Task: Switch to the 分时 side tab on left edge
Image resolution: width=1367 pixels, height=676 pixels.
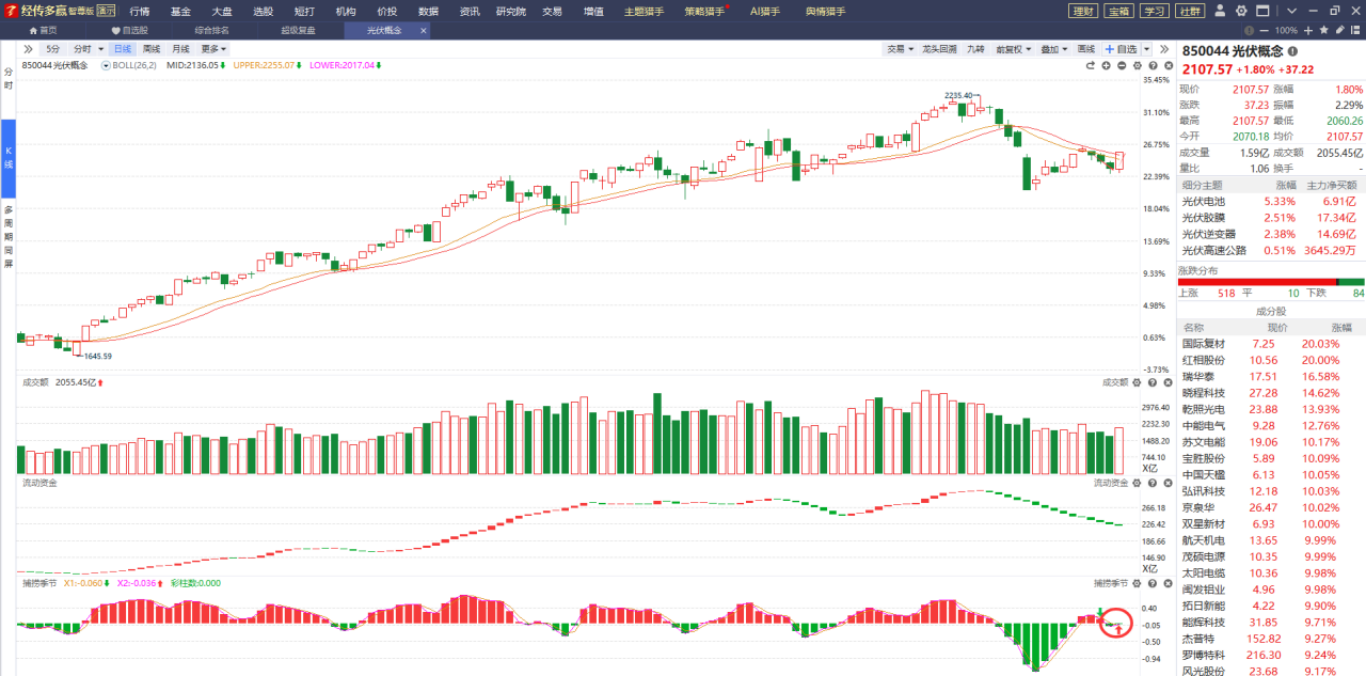Action: 8,79
